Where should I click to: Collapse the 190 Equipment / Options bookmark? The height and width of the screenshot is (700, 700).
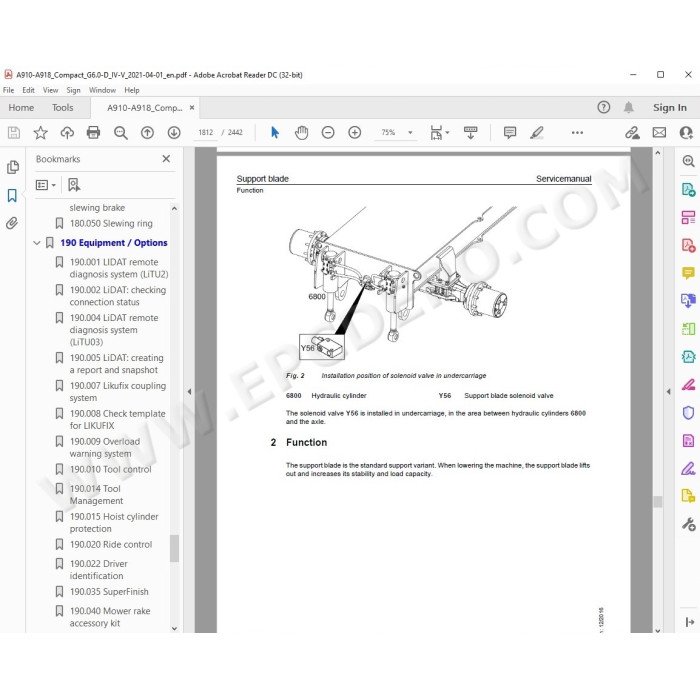(x=37, y=243)
